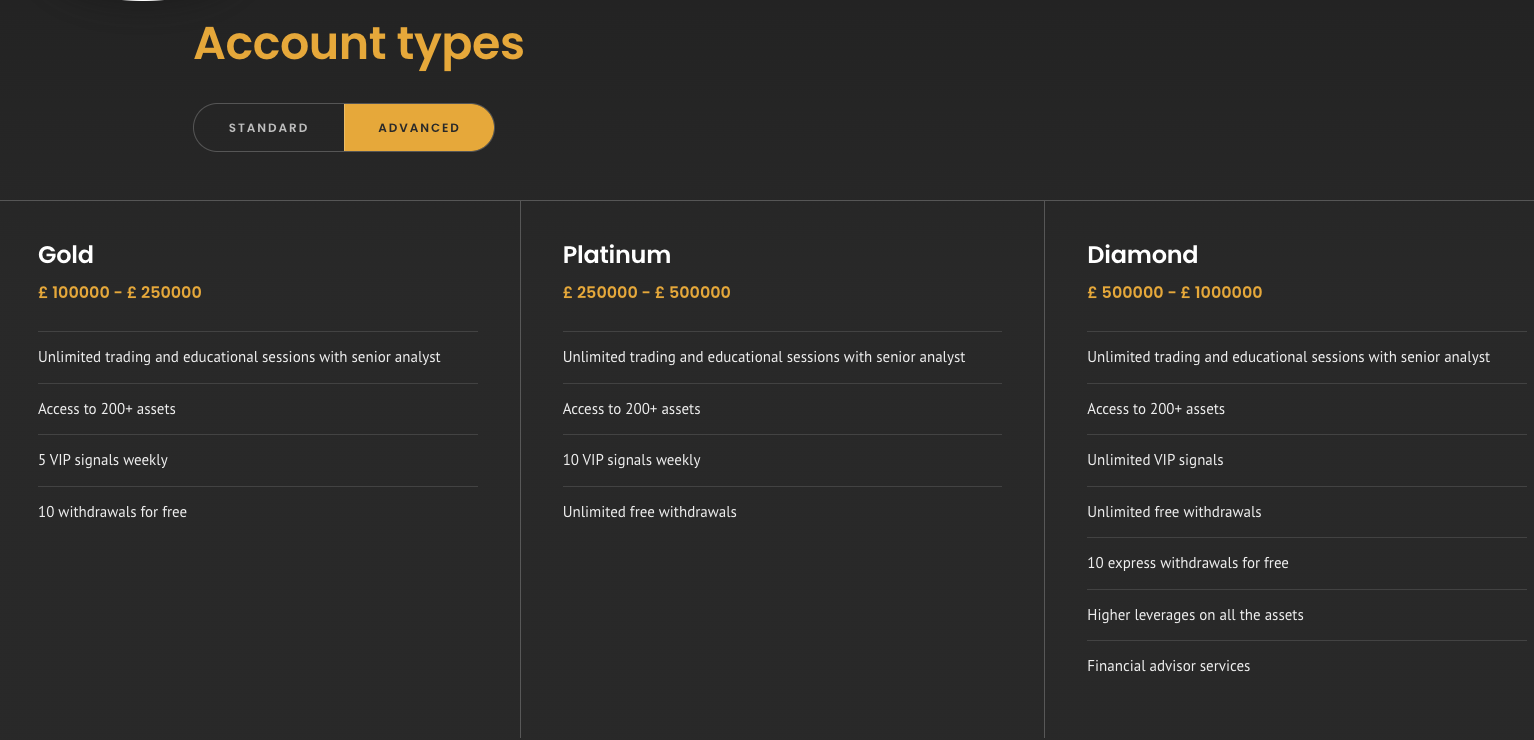Screen dimensions: 1534x740
Task: Click Platinum's Access to 200+ assets row
Action: (x=782, y=409)
